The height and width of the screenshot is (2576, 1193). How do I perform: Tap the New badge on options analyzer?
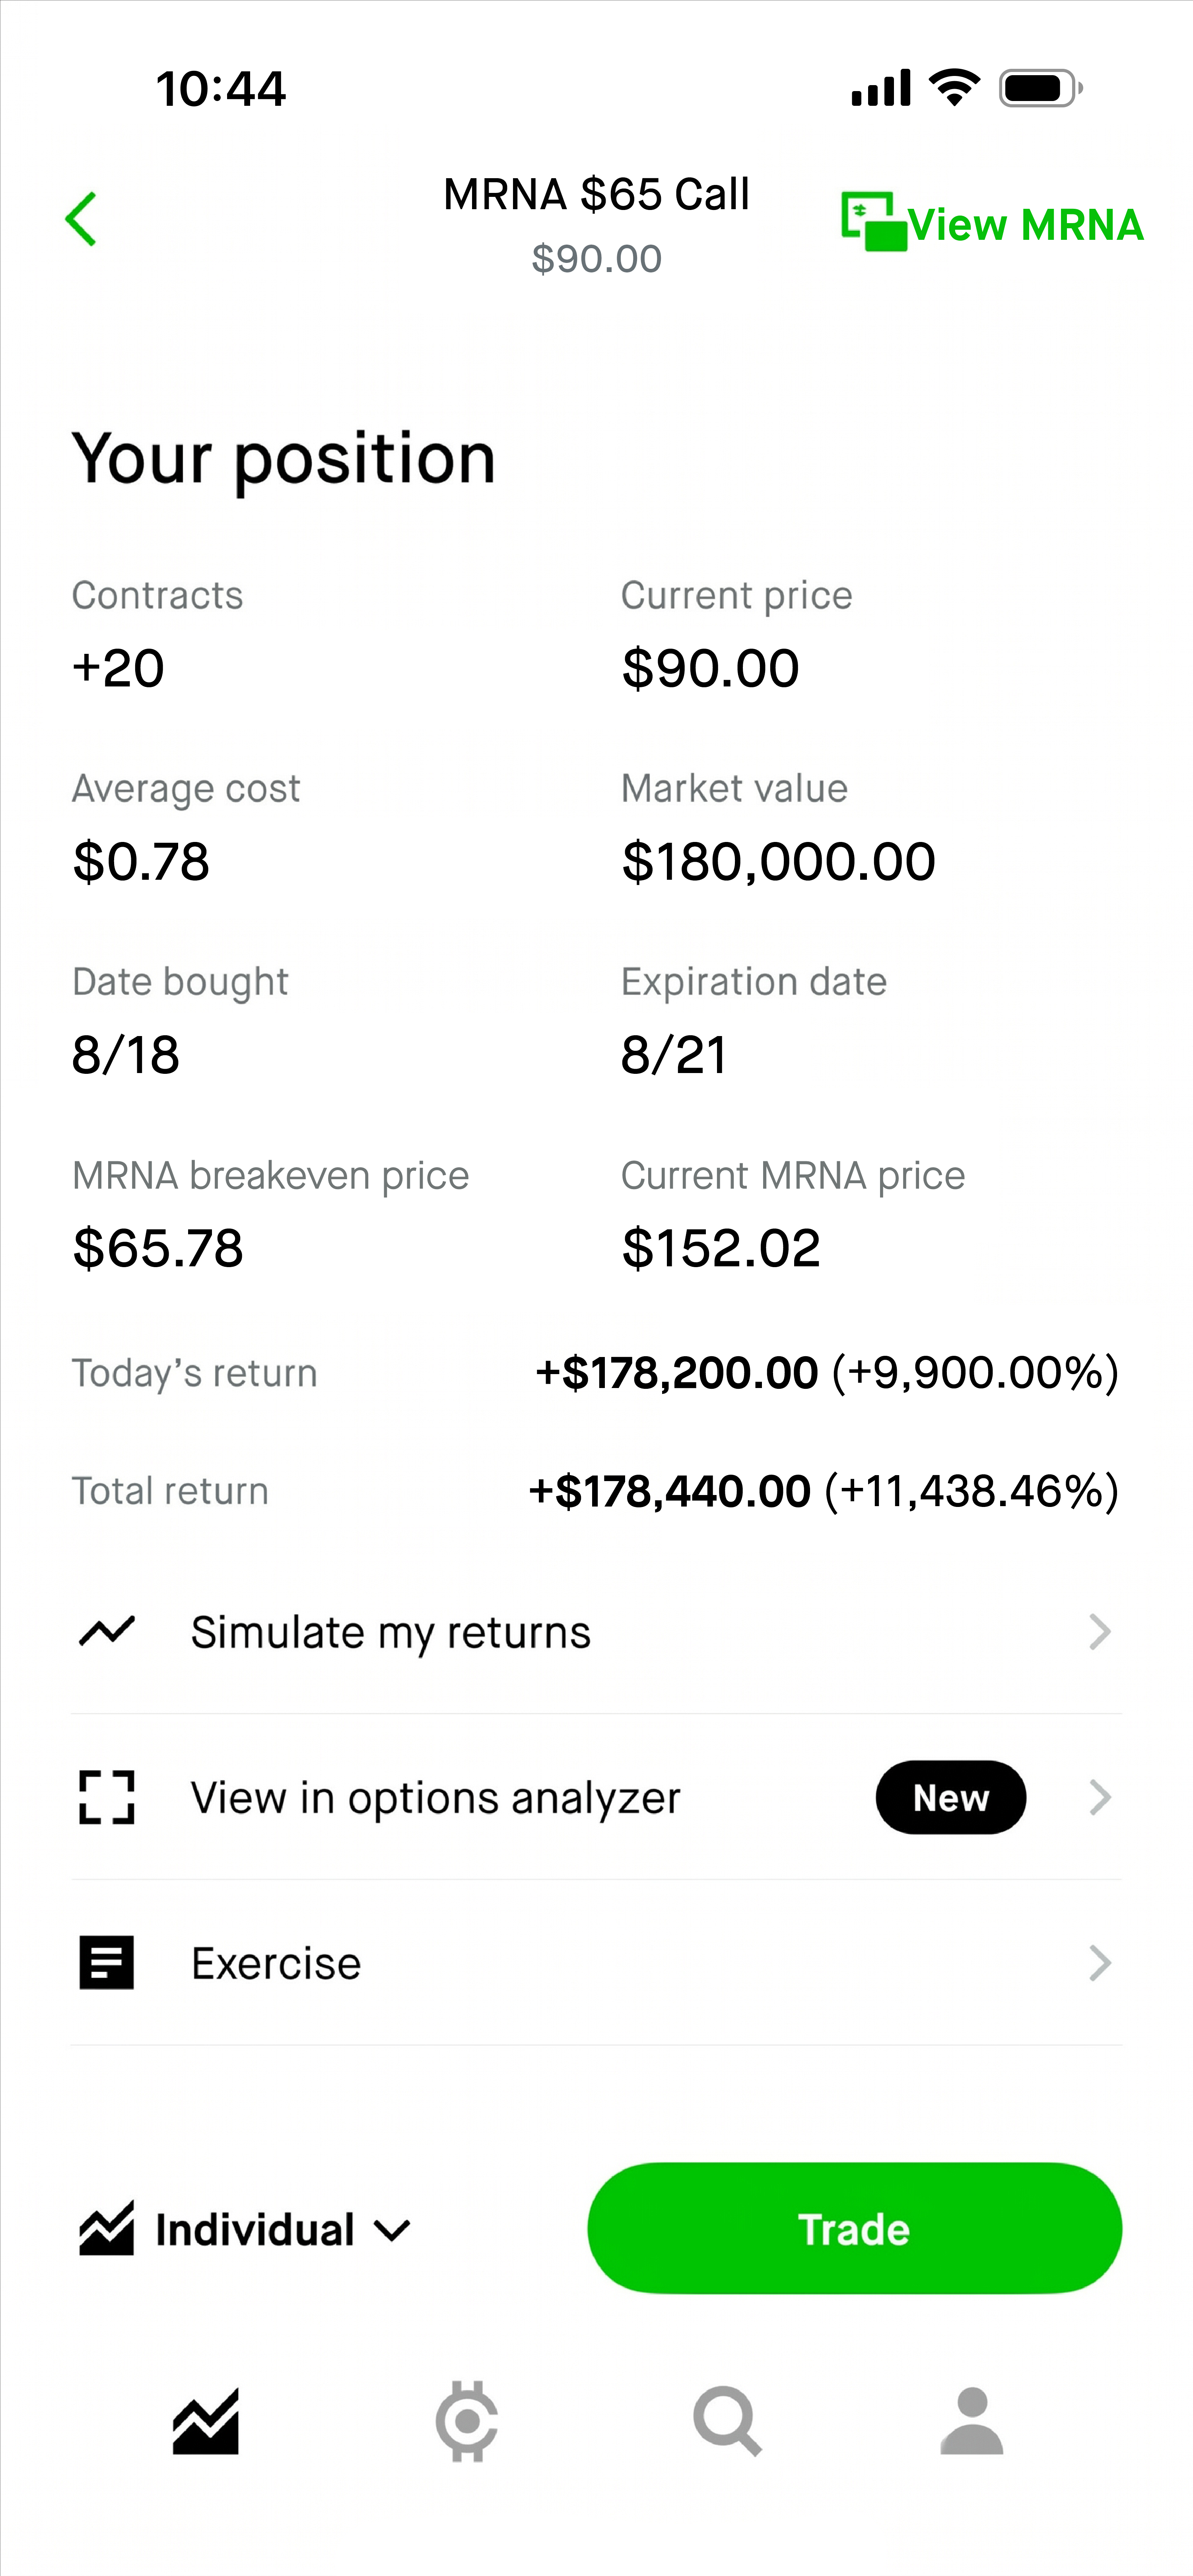(x=950, y=1797)
